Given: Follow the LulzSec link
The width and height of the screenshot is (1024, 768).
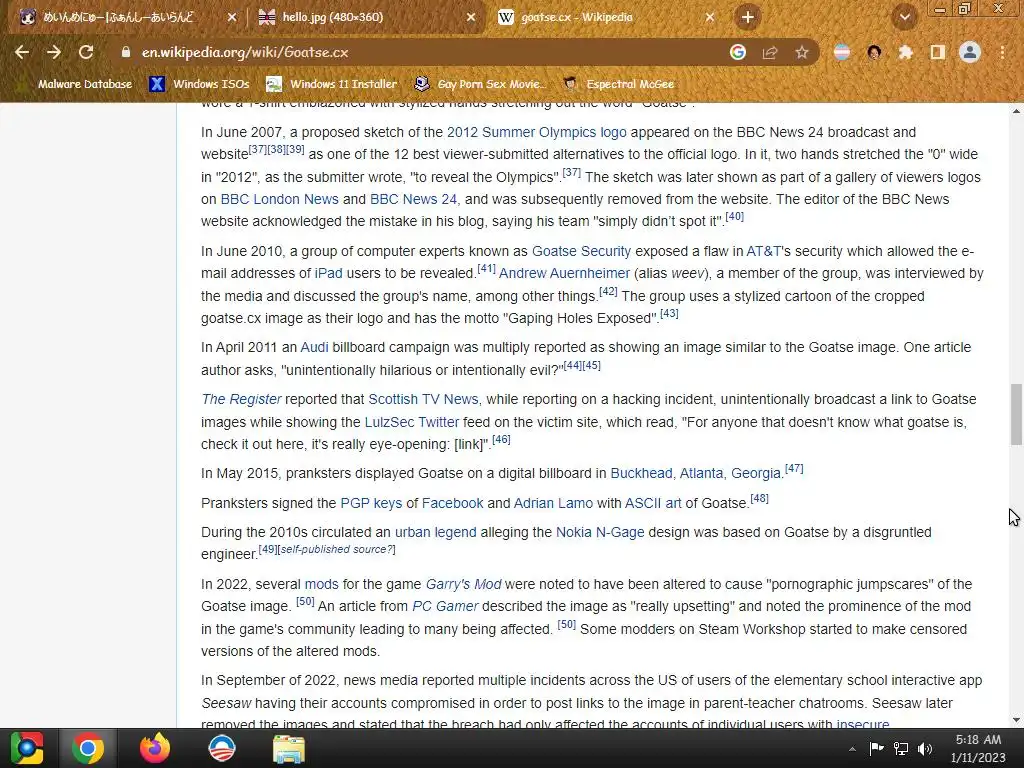Looking at the screenshot, I should click(x=389, y=422).
